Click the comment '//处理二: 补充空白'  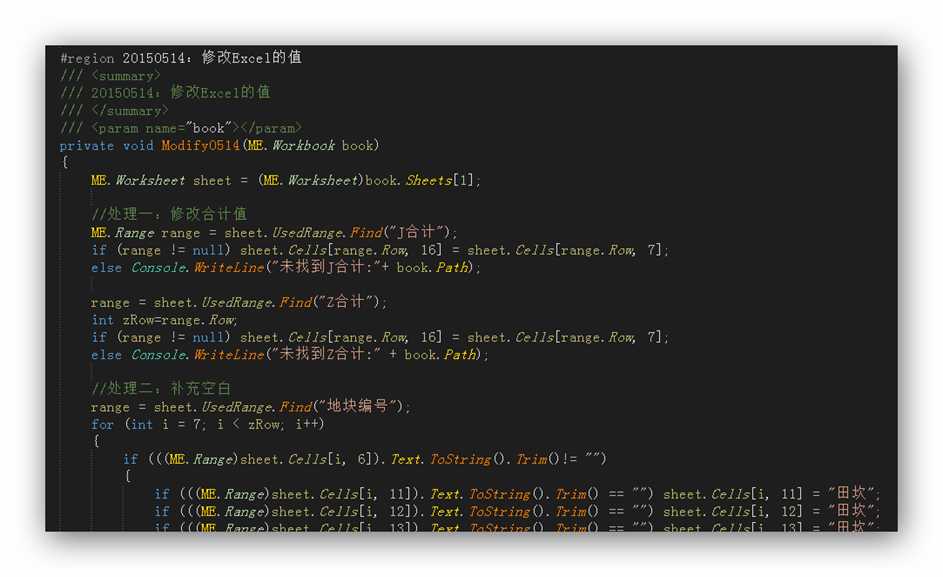click(x=161, y=389)
